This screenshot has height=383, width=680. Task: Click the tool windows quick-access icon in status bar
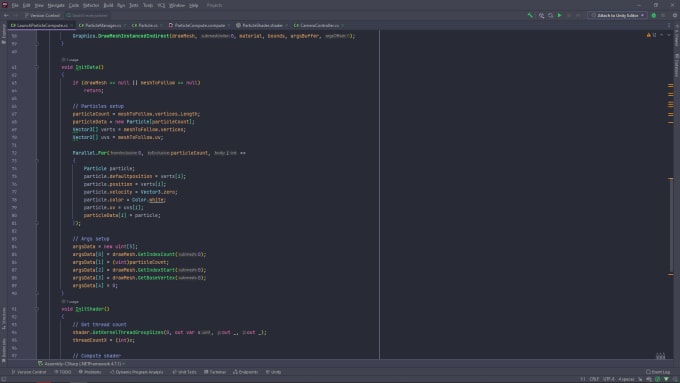coord(3,379)
